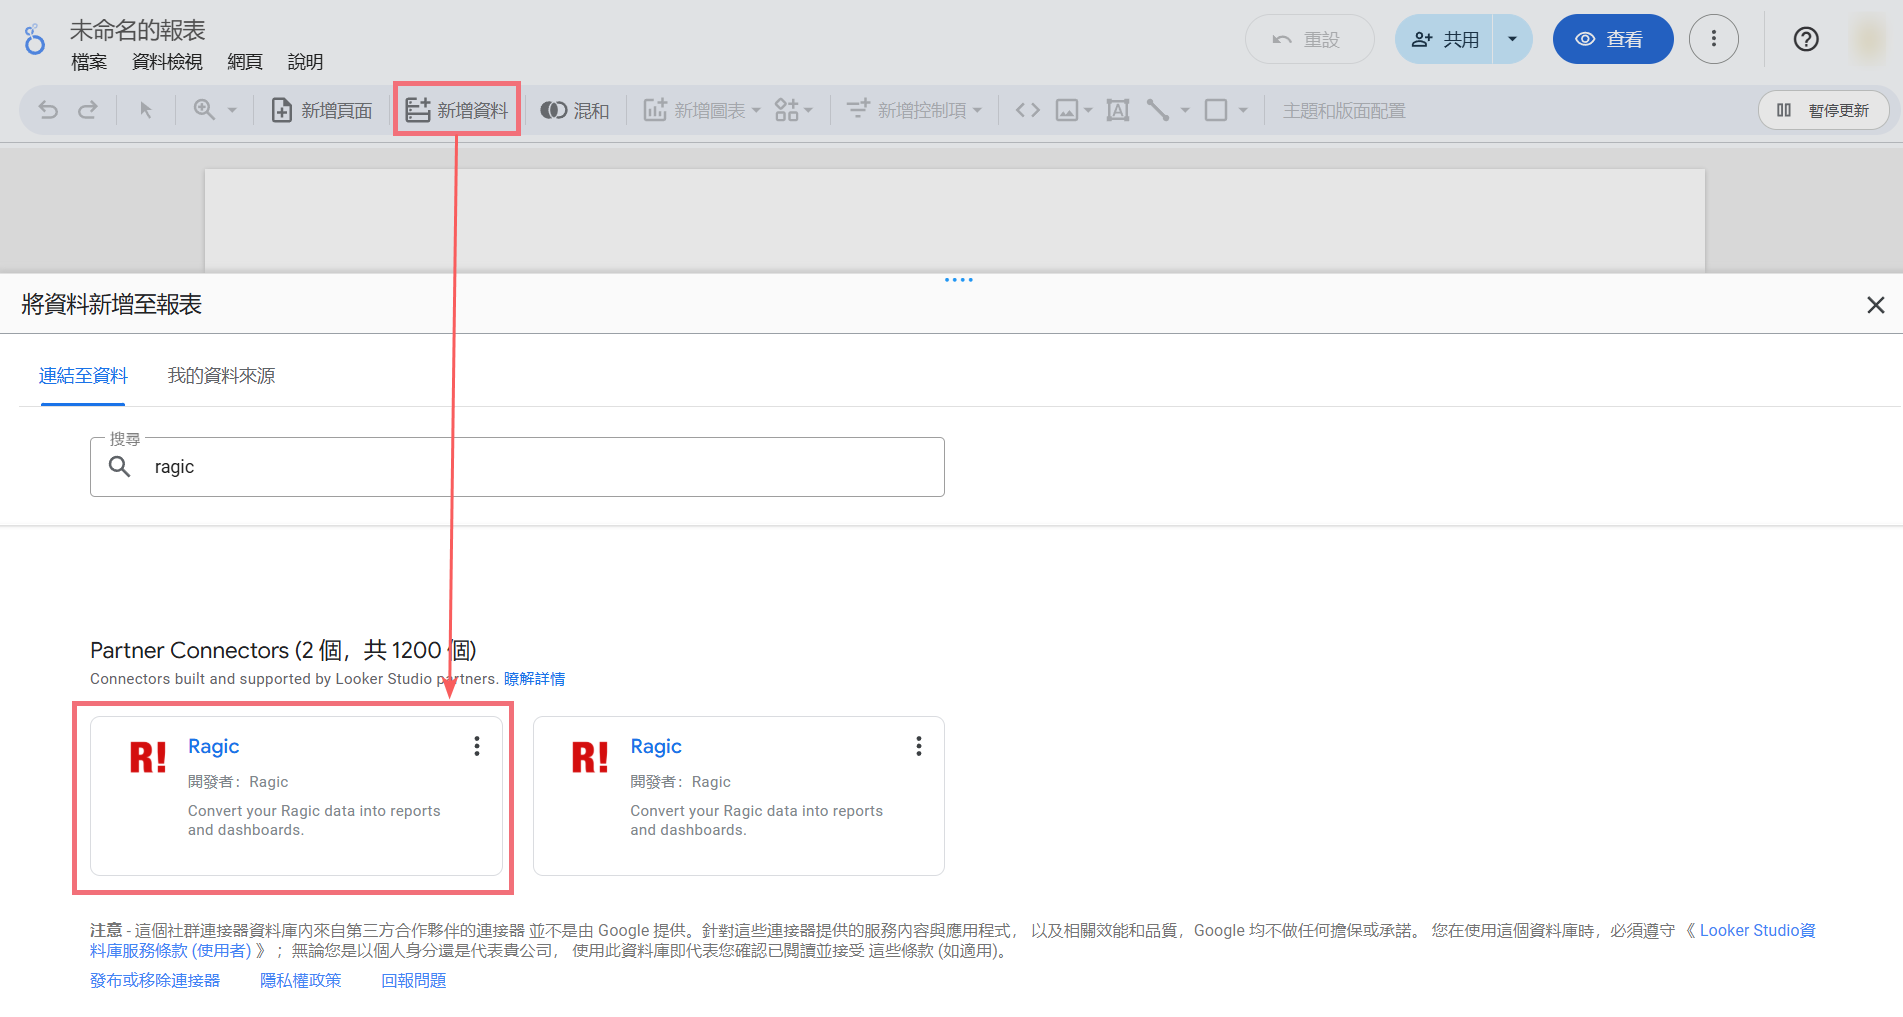Click 新增資料 to add data
Image resolution: width=1903 pixels, height=1017 pixels.
[457, 110]
